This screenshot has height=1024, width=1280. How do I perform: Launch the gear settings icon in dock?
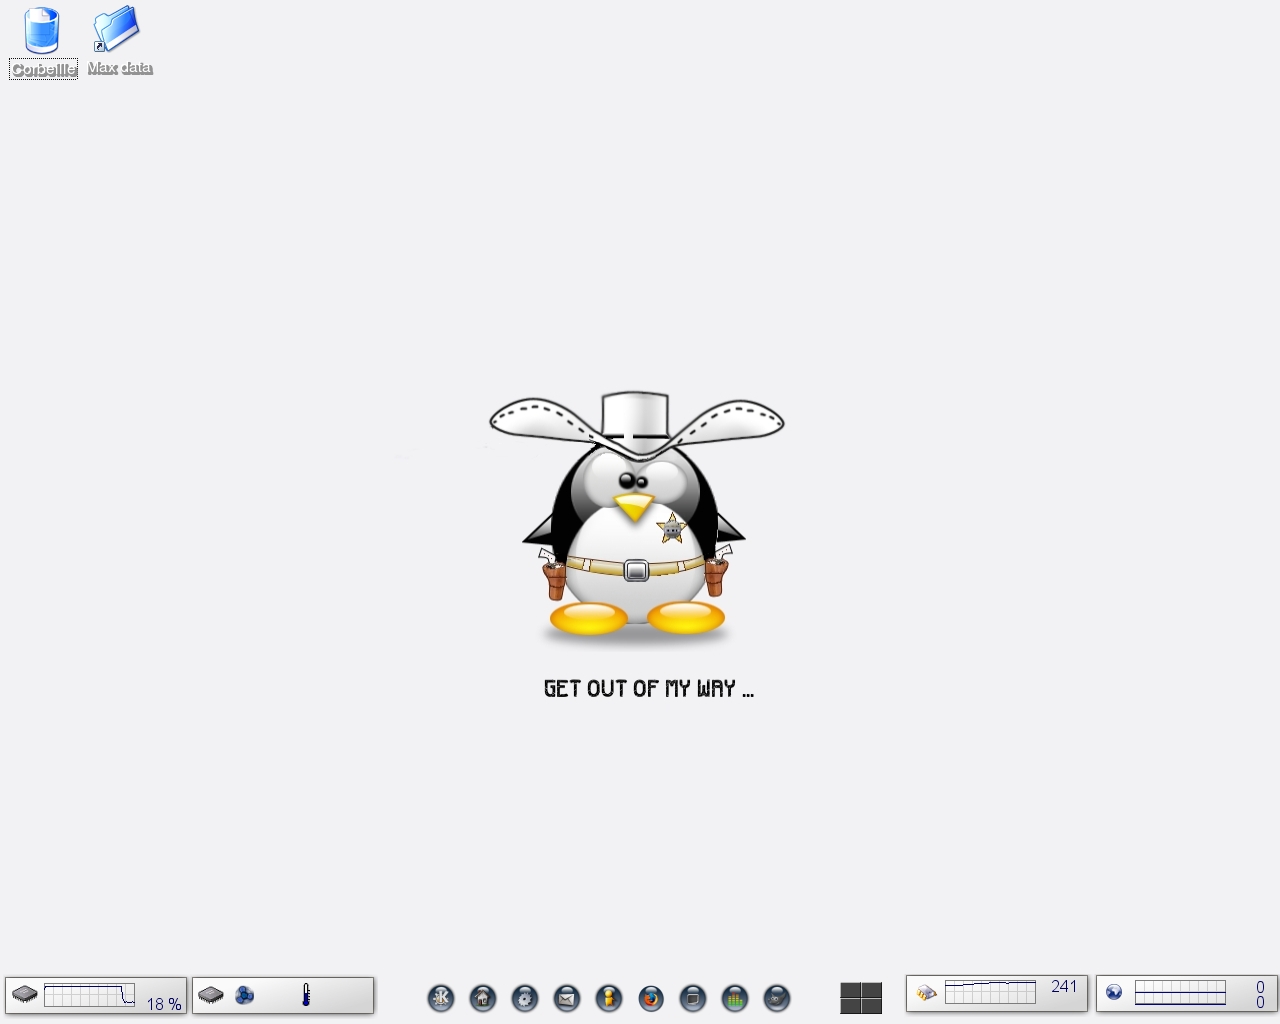click(x=525, y=998)
